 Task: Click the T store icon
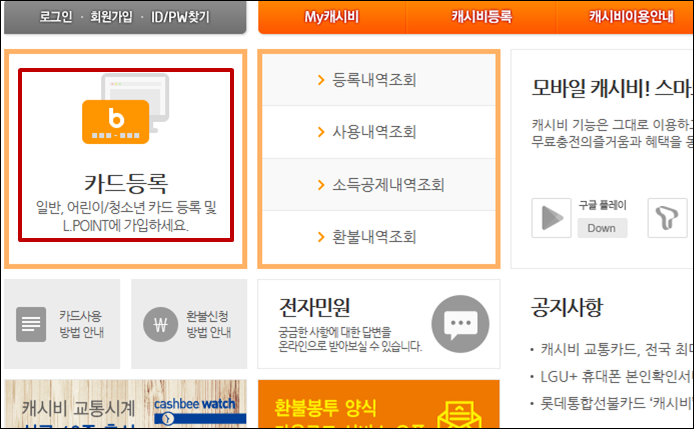tap(667, 218)
